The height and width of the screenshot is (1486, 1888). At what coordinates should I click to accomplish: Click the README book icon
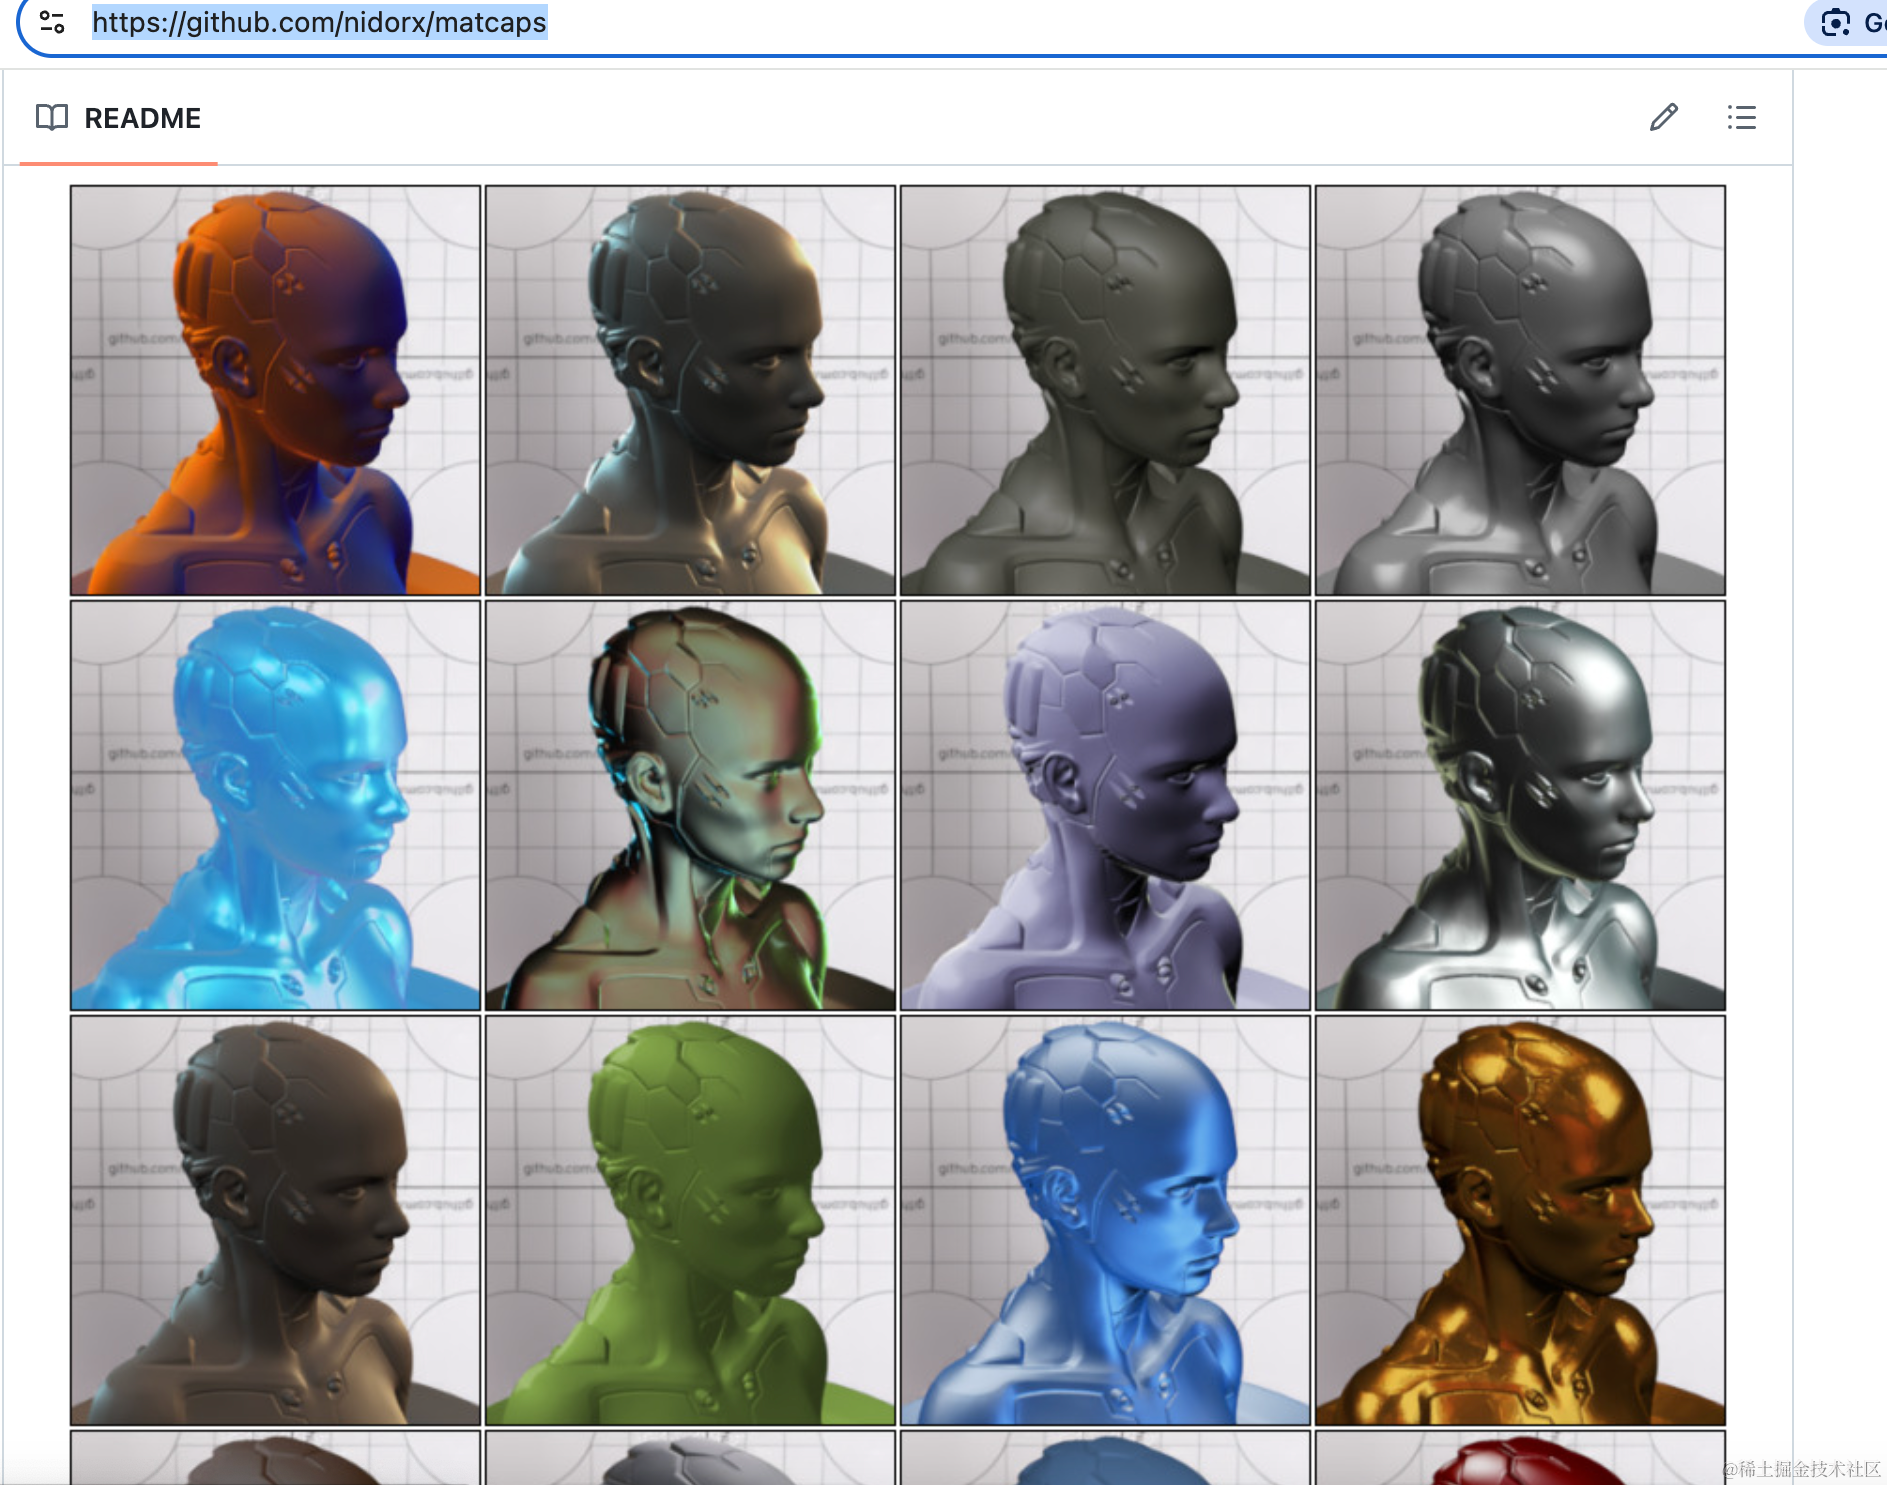point(52,118)
